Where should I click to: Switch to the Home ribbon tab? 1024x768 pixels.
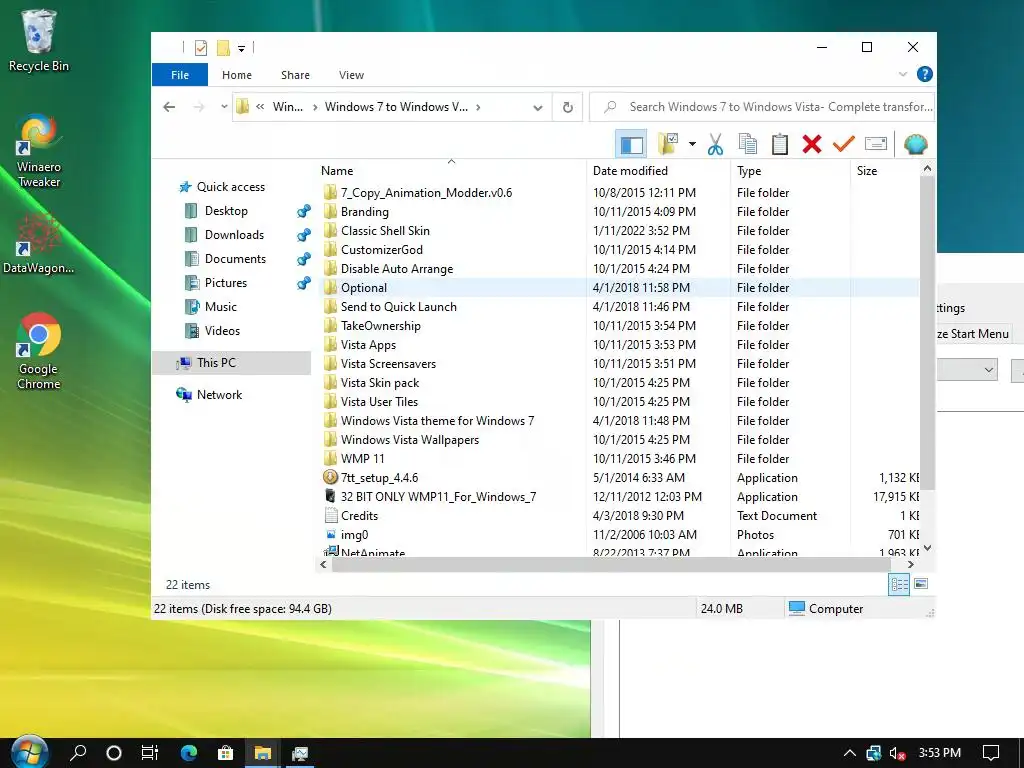coord(236,75)
